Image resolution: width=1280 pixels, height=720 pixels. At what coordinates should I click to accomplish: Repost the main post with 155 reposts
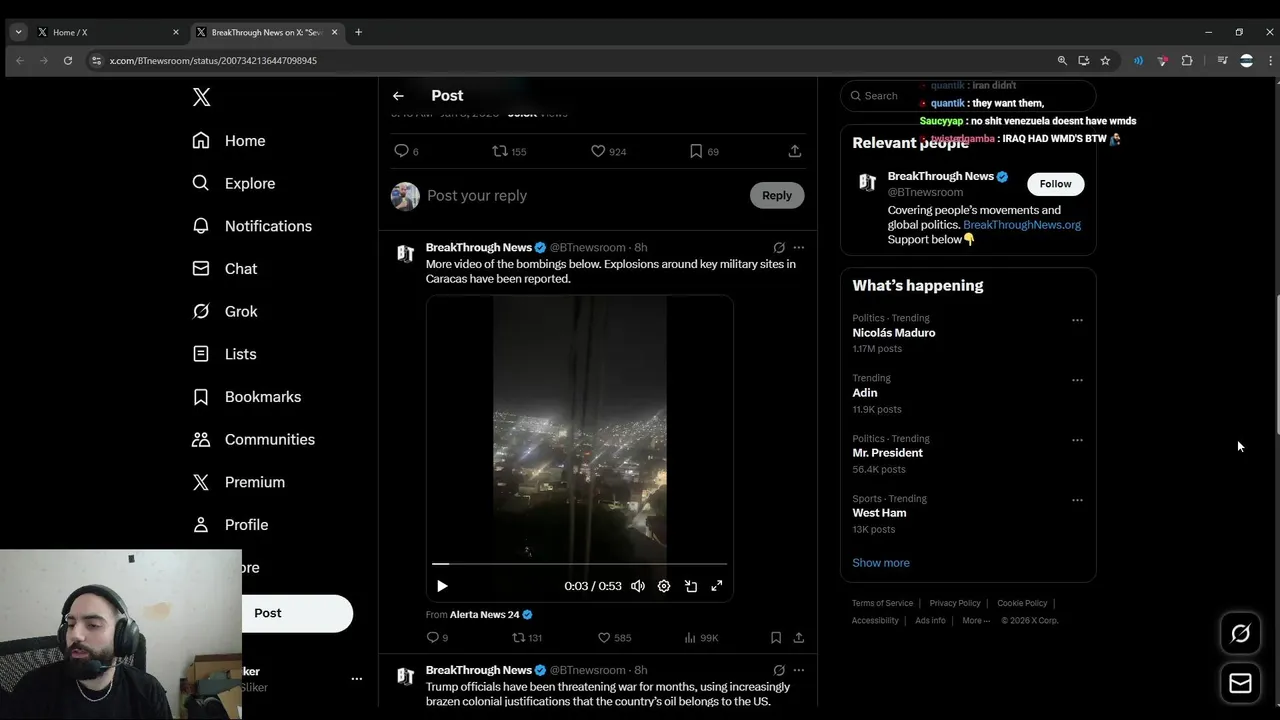click(x=509, y=151)
